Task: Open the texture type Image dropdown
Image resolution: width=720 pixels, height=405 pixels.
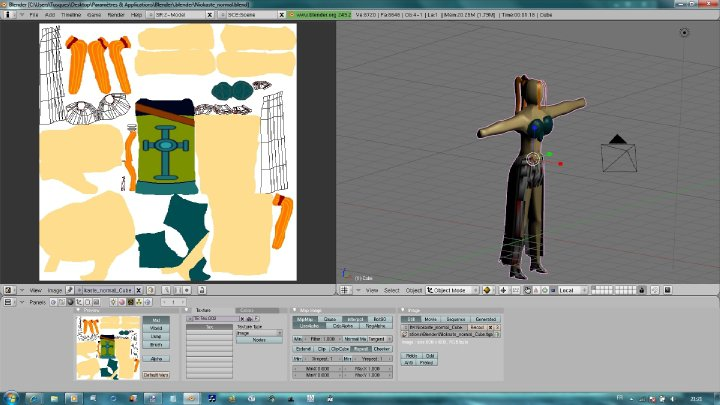Action: (x=259, y=333)
